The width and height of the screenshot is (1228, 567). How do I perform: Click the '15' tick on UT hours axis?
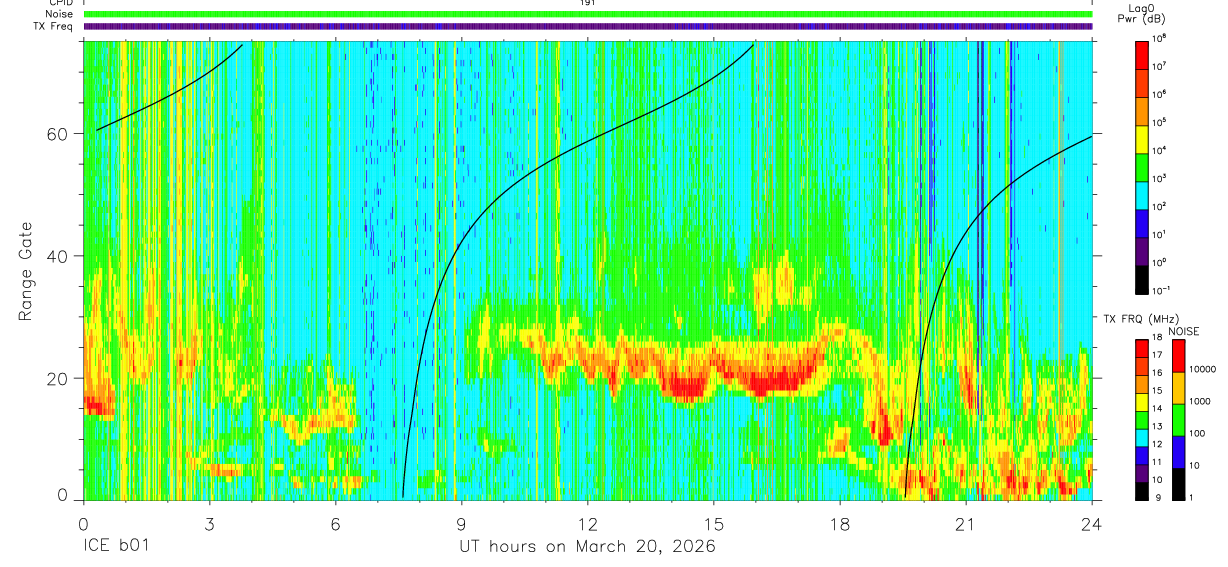coord(714,523)
